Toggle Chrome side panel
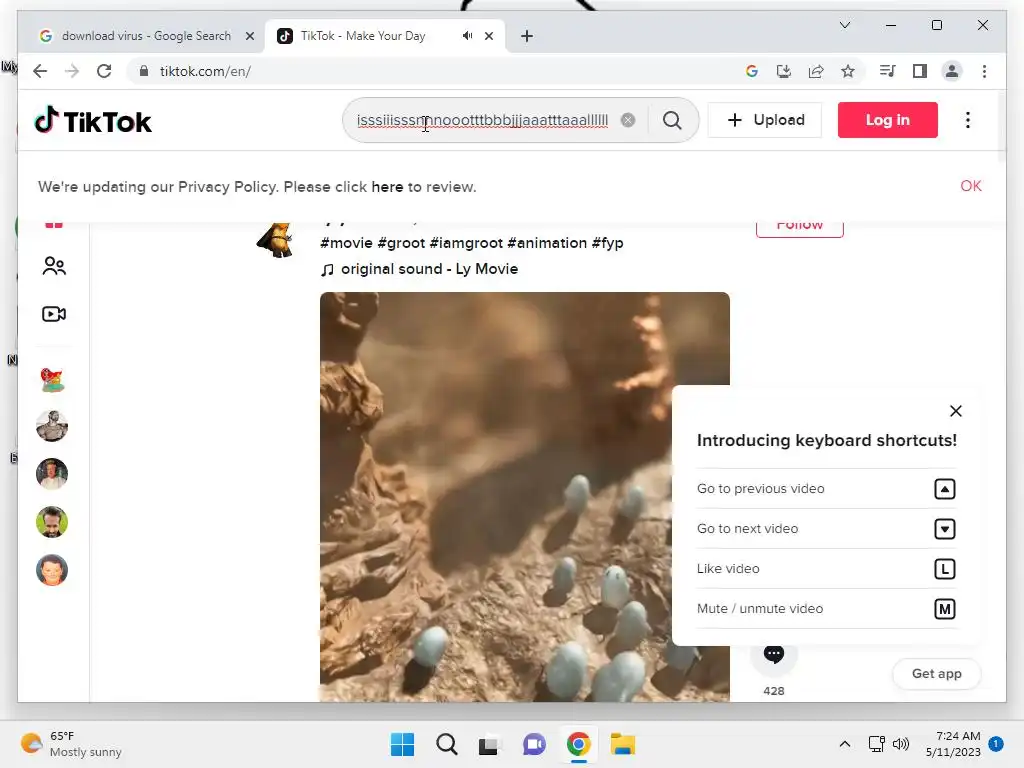 920,71
